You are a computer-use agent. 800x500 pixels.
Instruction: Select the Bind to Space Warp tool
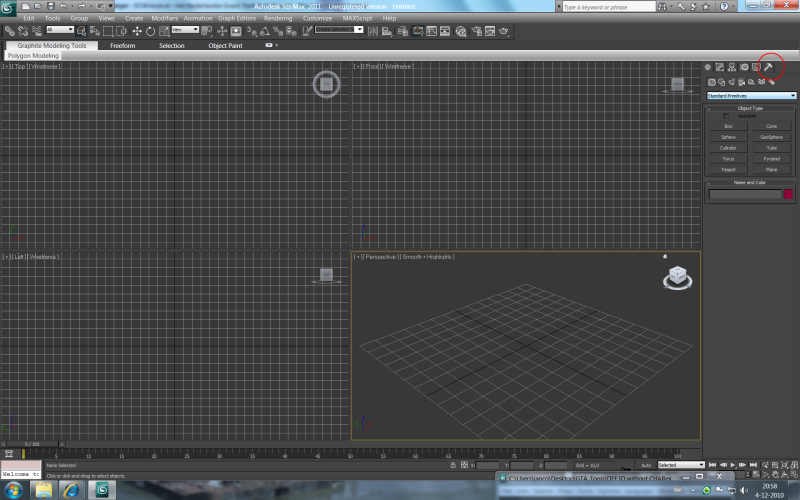click(37, 31)
